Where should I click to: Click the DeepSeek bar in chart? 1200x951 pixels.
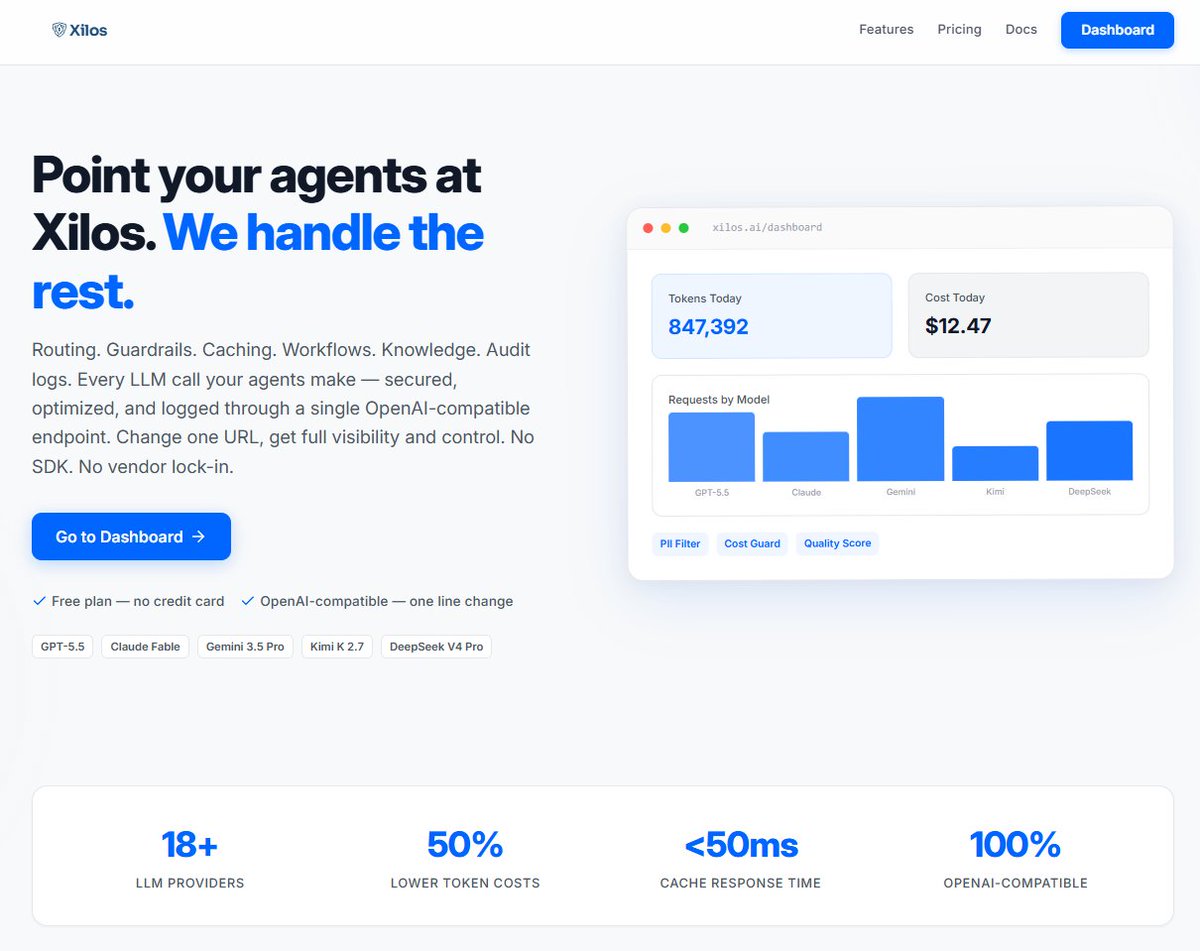point(1089,451)
